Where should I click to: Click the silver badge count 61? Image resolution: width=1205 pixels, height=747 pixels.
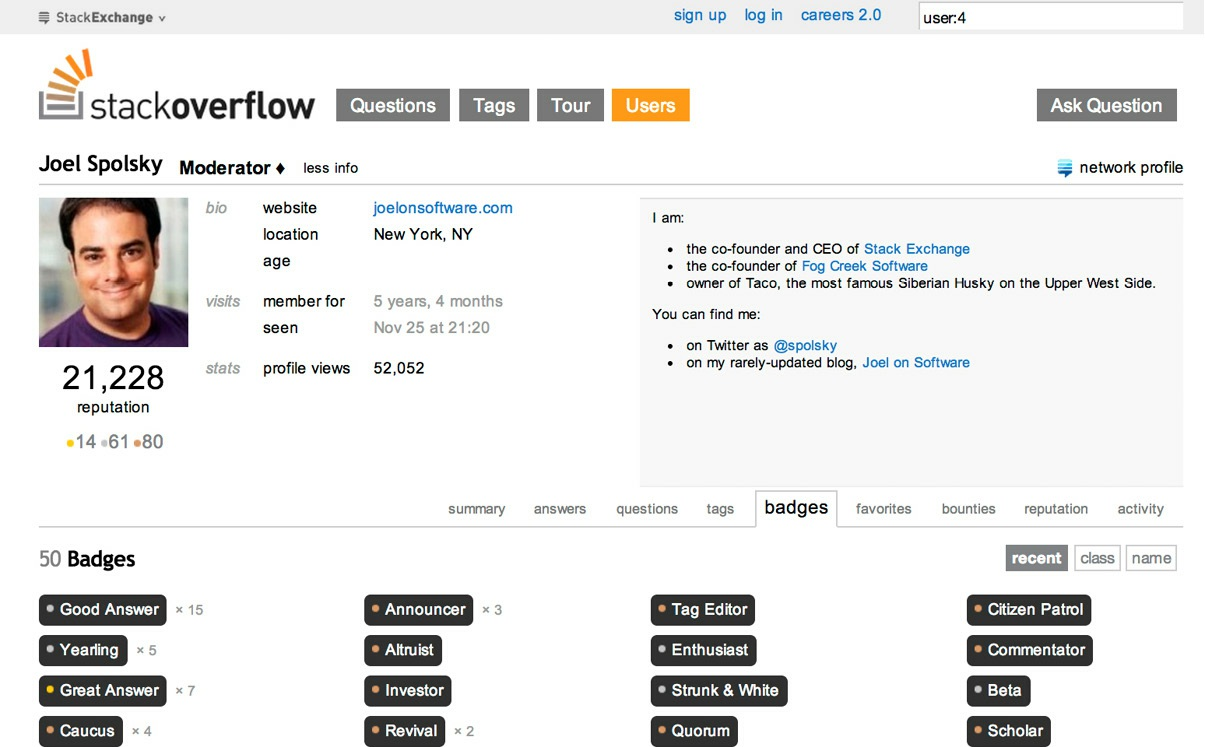click(x=115, y=442)
